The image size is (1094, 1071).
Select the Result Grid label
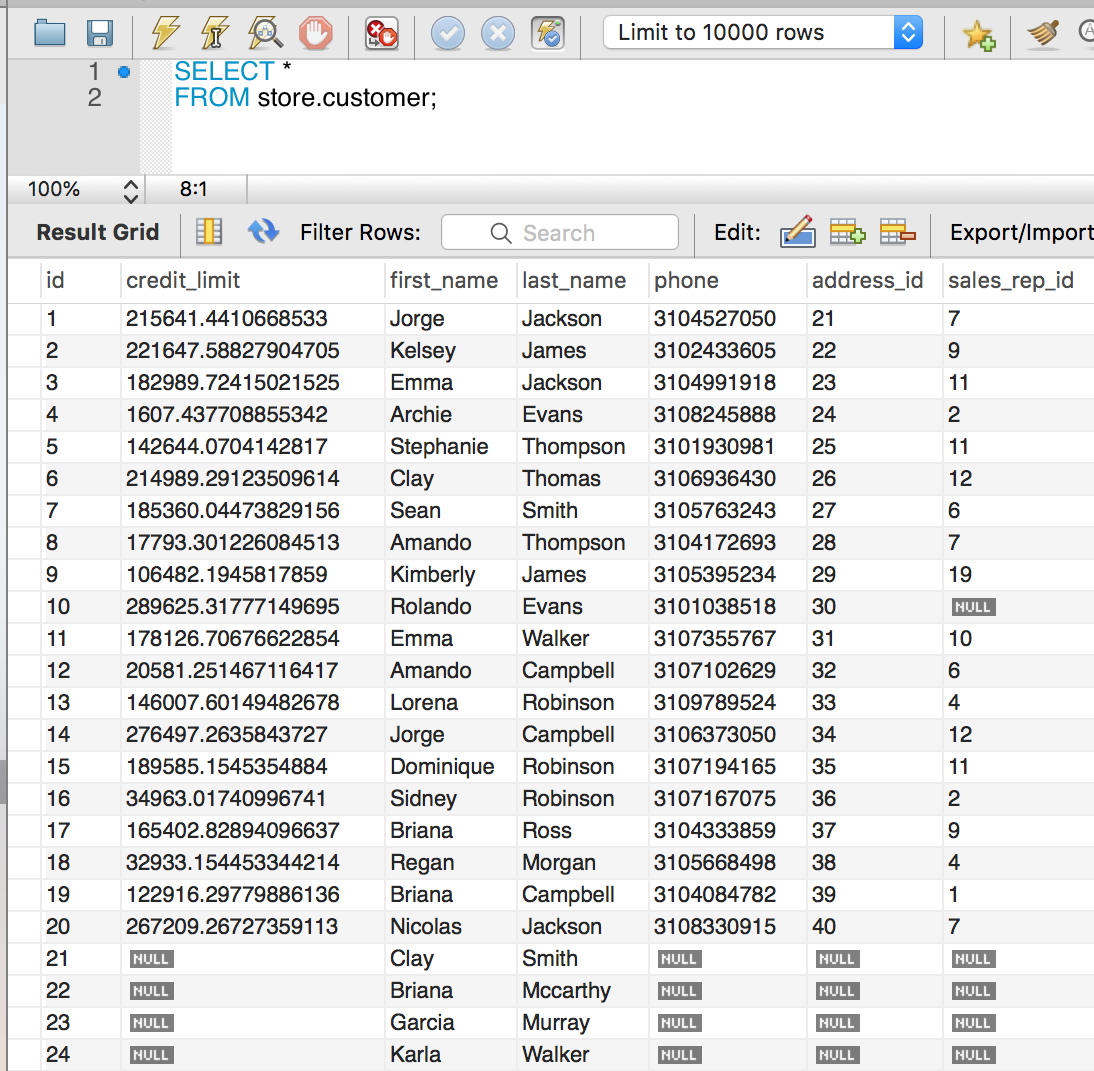click(x=98, y=232)
